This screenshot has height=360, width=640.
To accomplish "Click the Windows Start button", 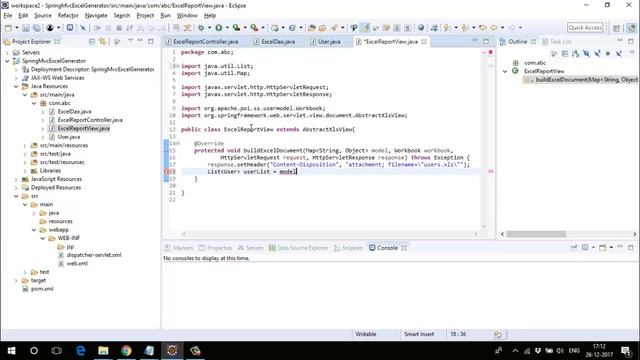I will point(11,351).
